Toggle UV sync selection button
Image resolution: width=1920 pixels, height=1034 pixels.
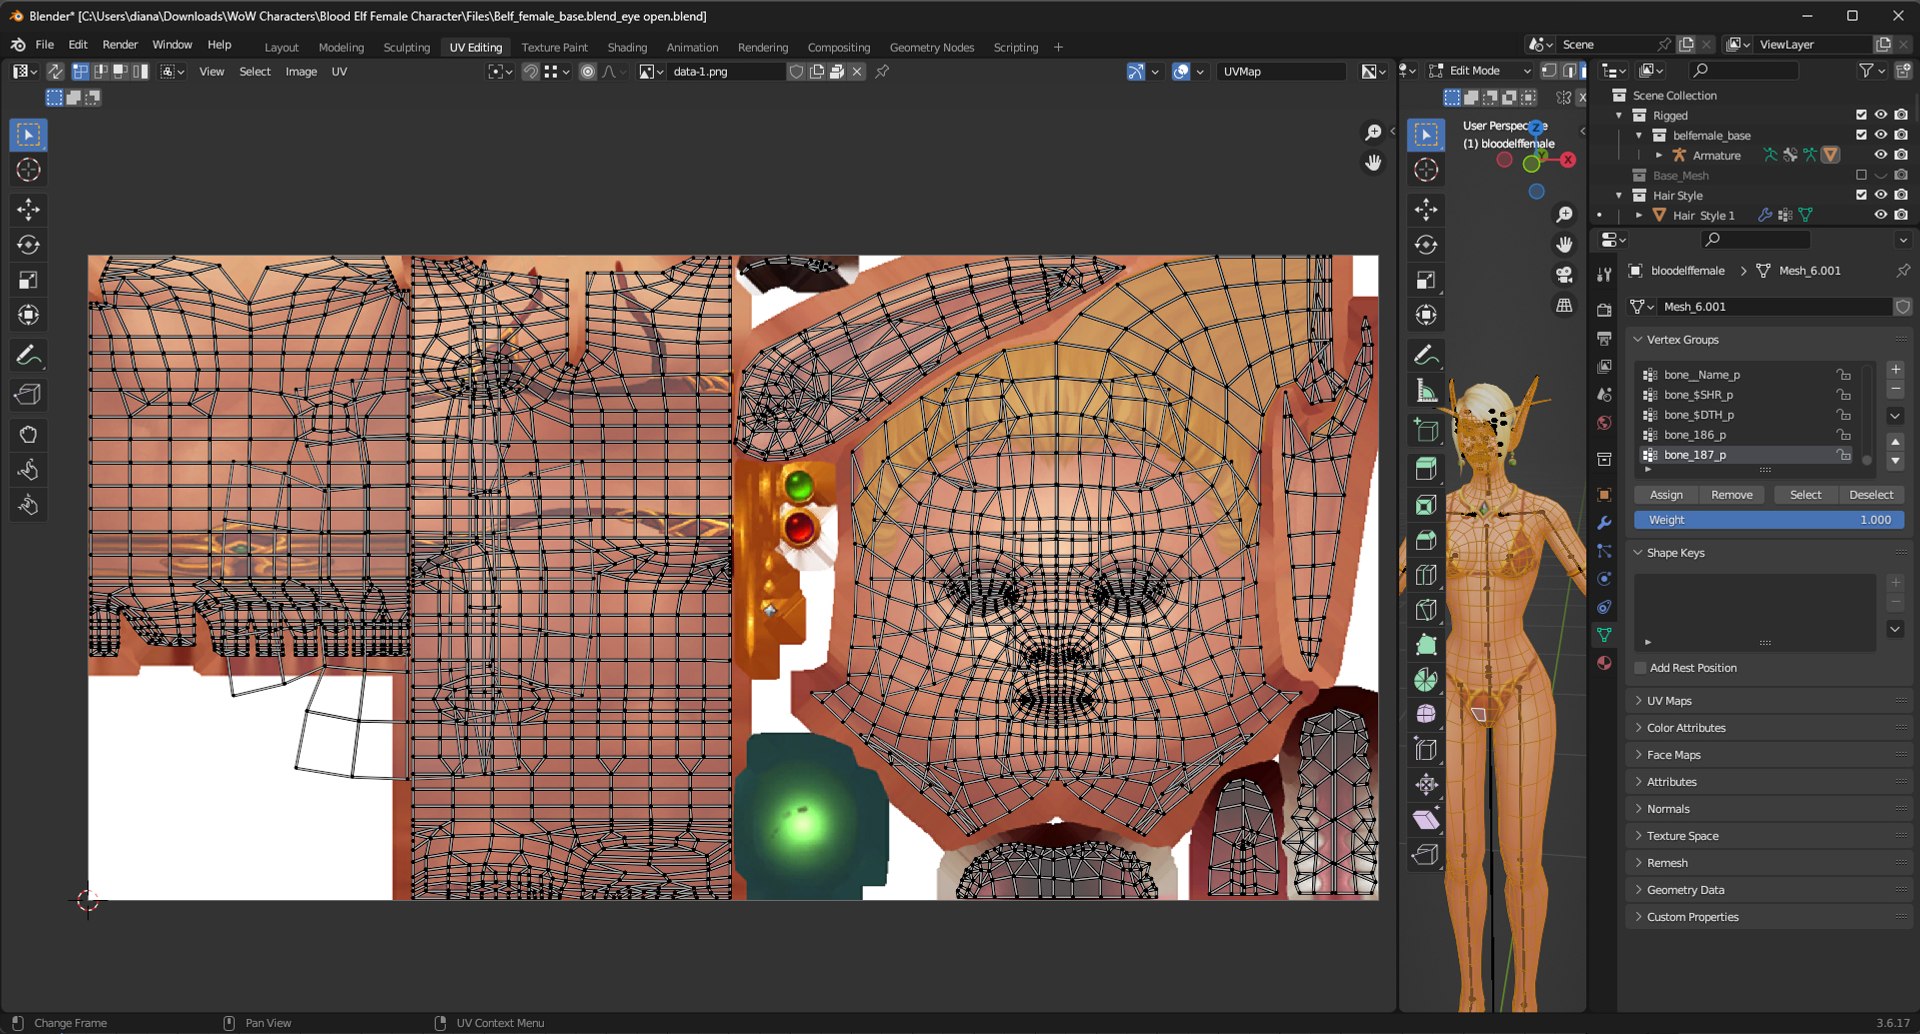coord(55,72)
